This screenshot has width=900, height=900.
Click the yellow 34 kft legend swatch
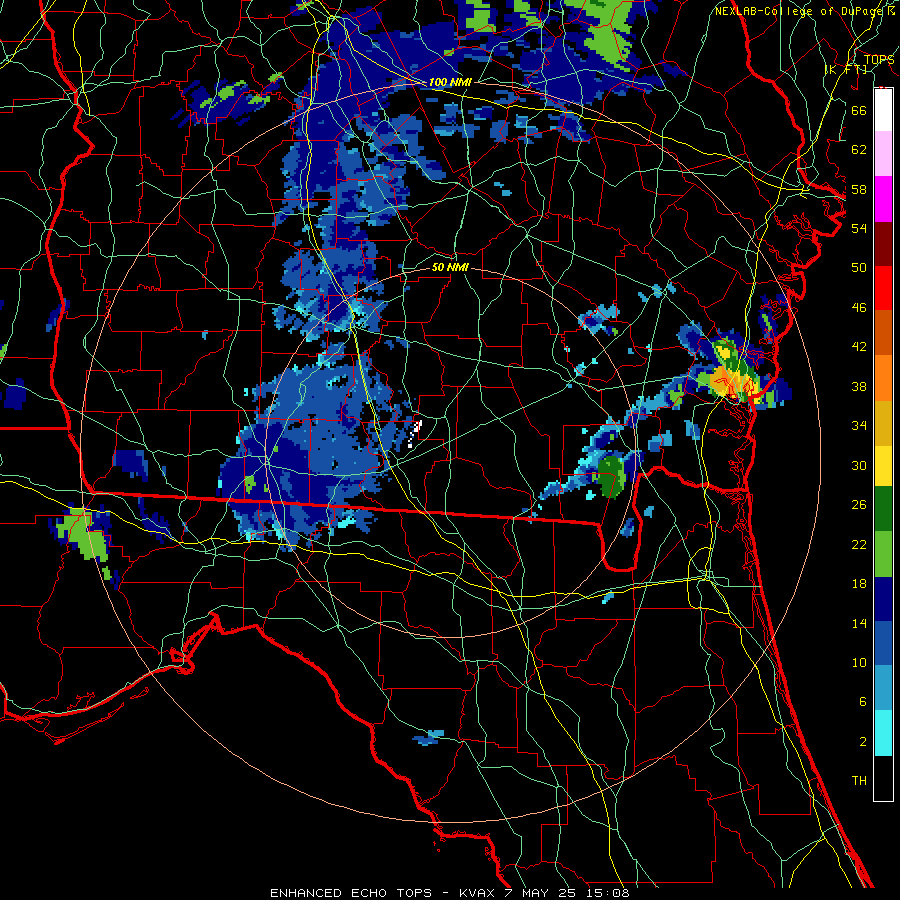click(x=883, y=465)
